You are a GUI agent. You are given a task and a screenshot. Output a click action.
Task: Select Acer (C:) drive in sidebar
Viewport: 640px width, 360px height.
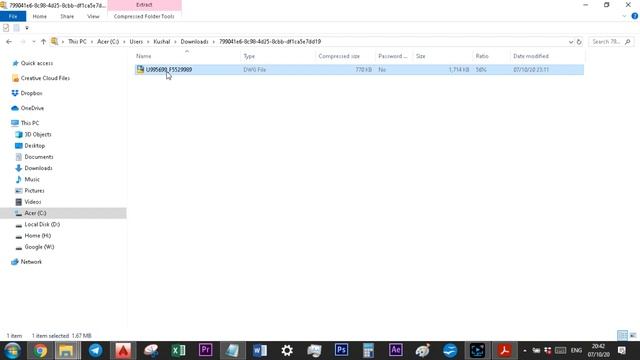[x=35, y=213]
